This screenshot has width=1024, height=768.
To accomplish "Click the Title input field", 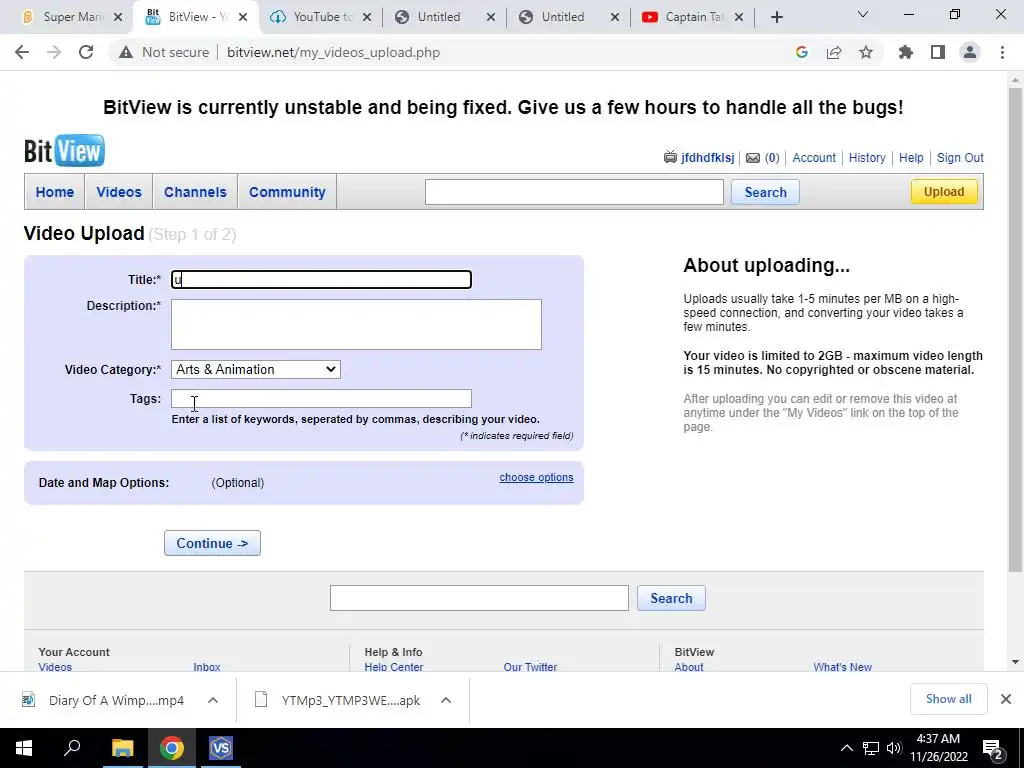I will pyautogui.click(x=321, y=280).
